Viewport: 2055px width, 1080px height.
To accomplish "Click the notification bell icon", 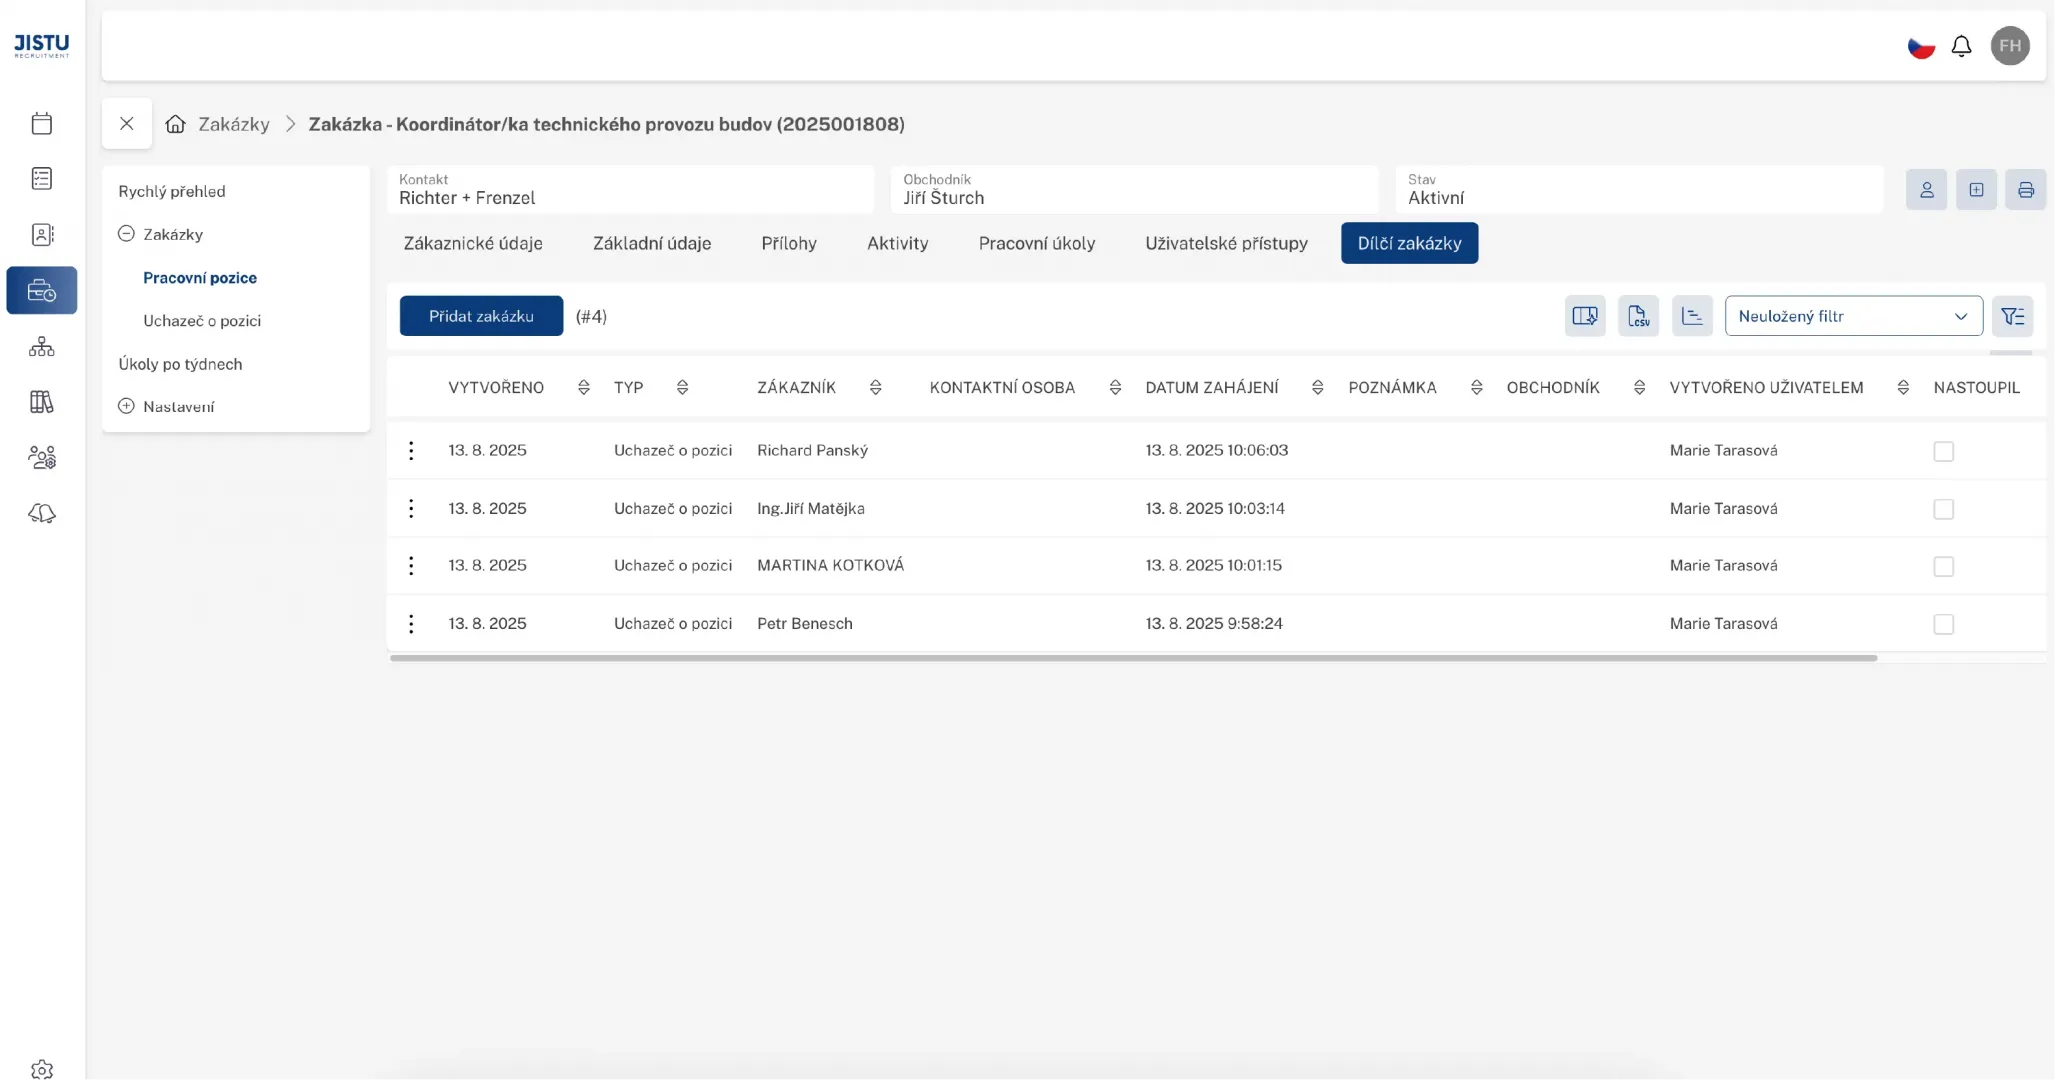I will [1961, 46].
